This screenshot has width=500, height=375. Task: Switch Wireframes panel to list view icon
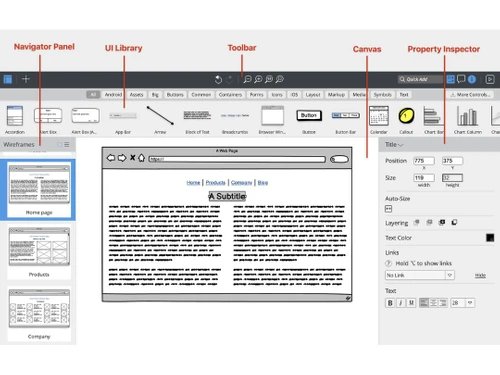67,144
